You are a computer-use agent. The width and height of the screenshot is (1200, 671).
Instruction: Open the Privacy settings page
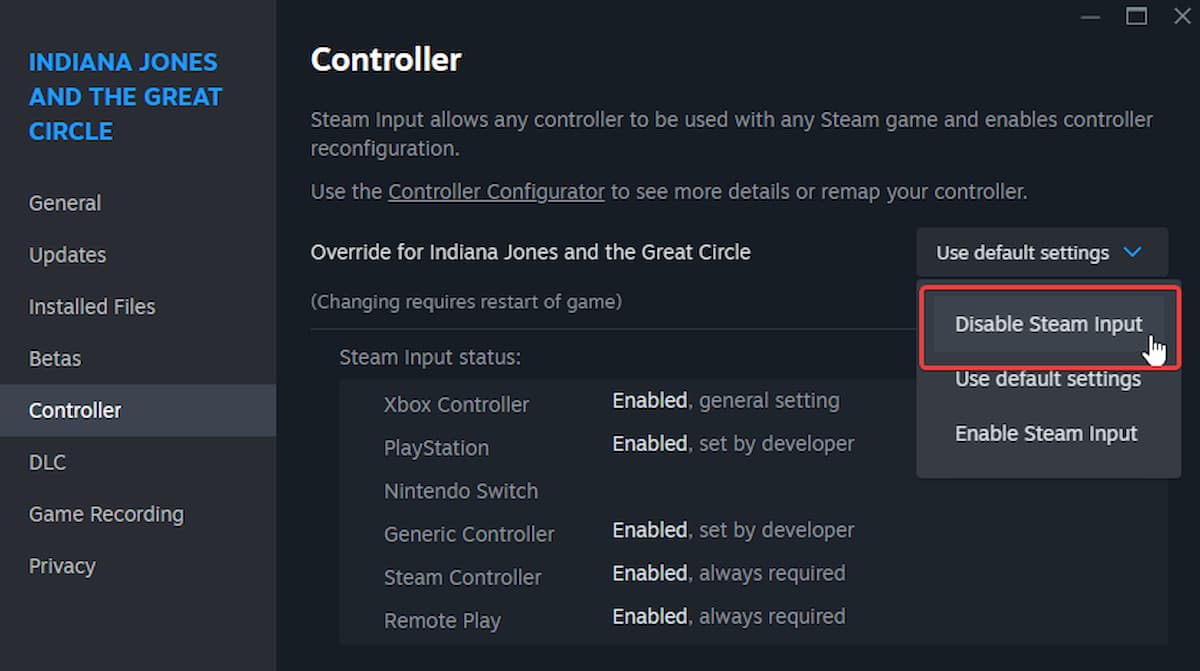[62, 565]
